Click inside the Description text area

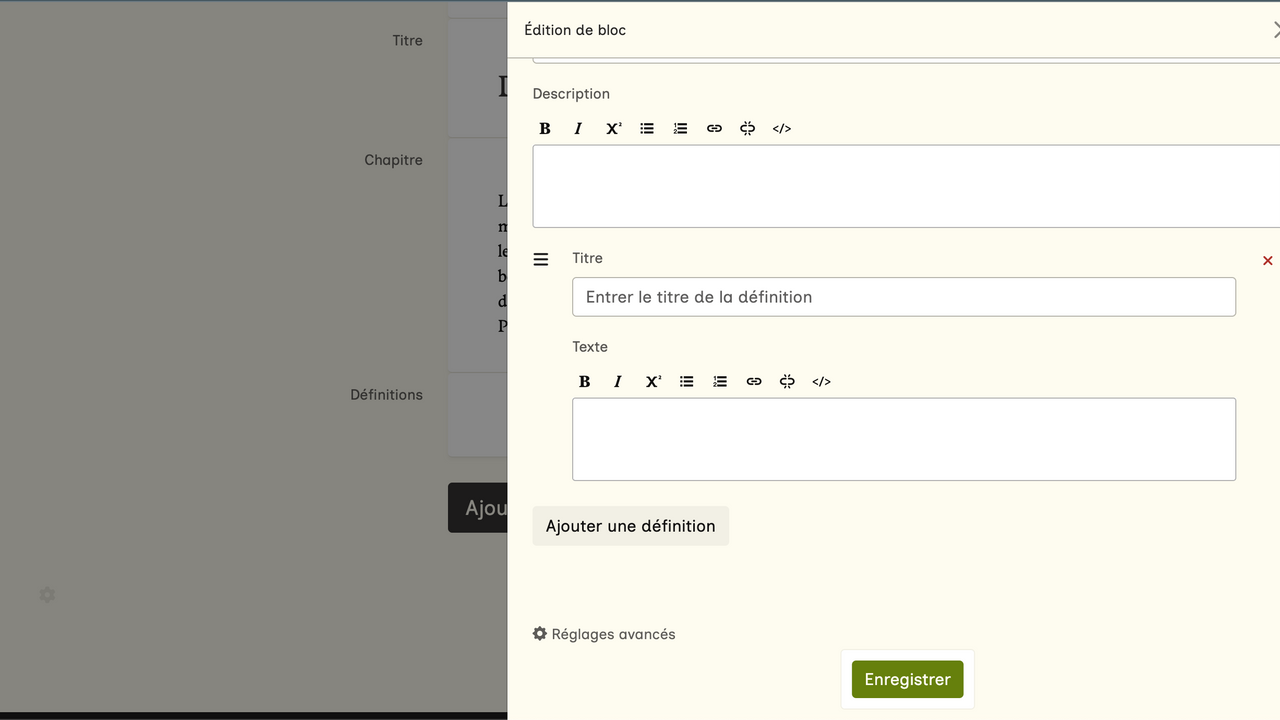tap(905, 186)
